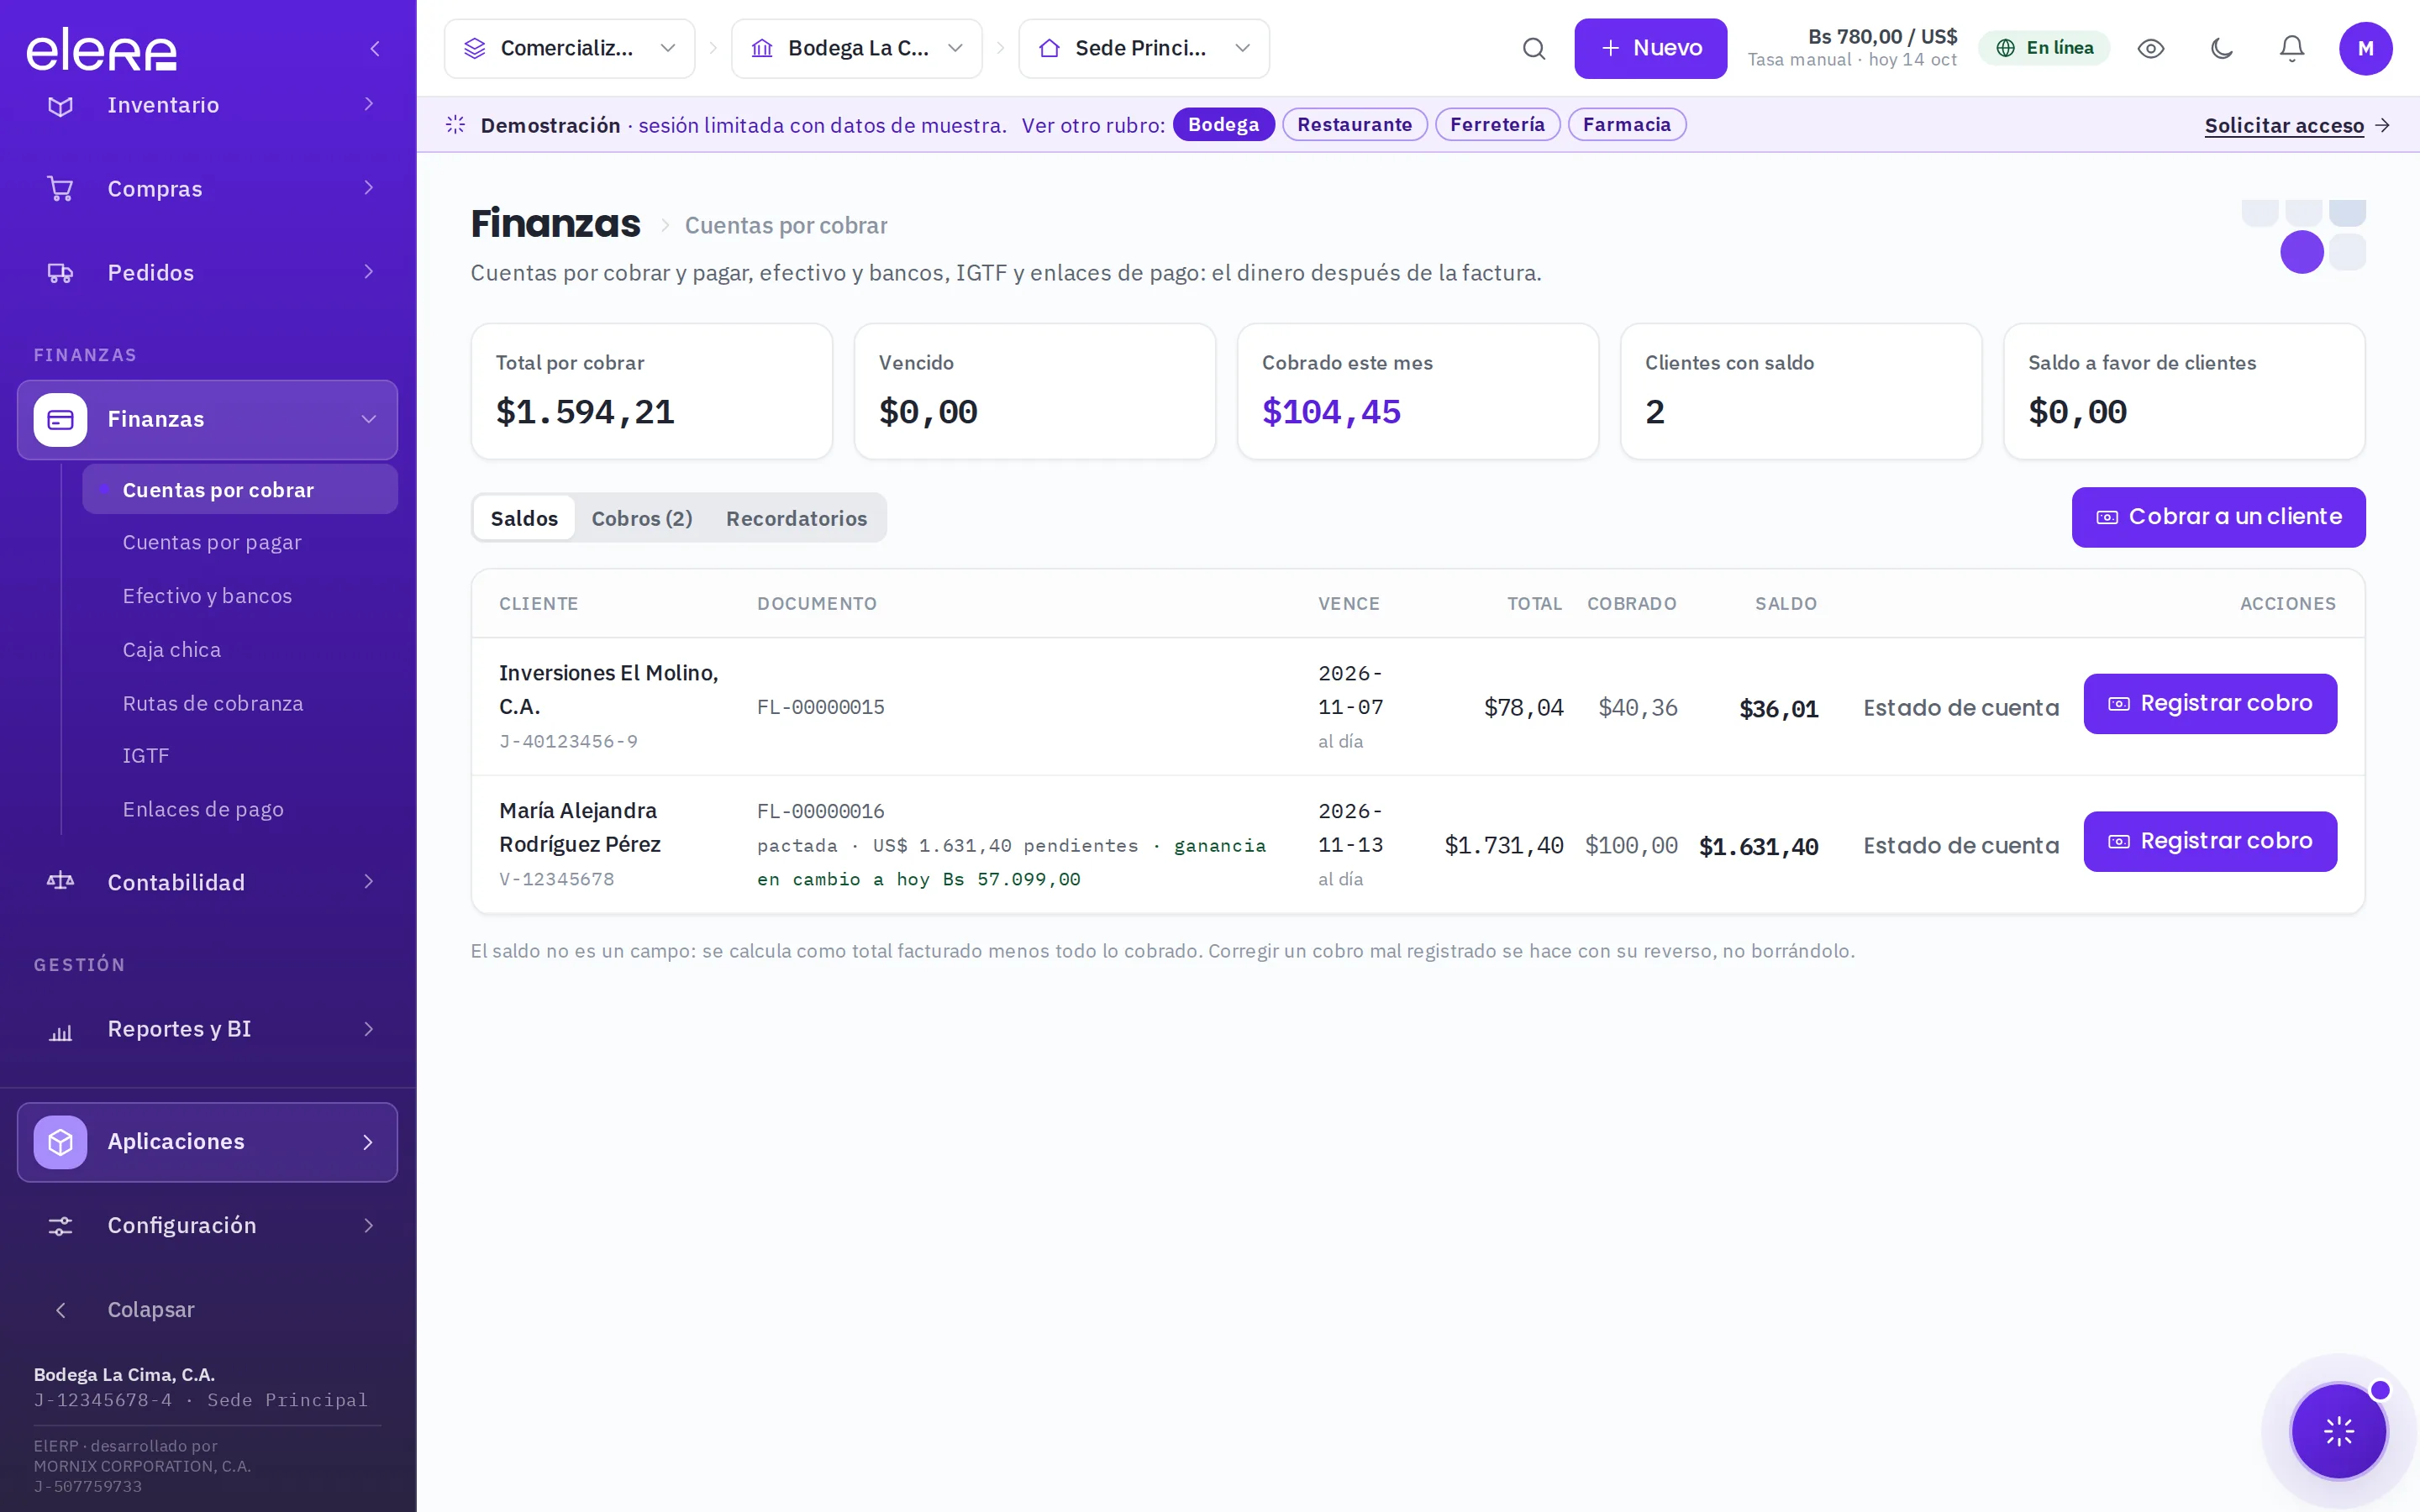The height and width of the screenshot is (1512, 2420).
Task: Collapse the Finanzas menu chevron
Action: tap(369, 420)
